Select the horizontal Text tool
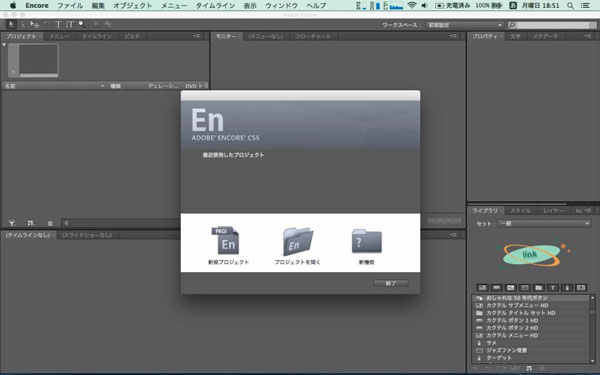The image size is (600, 375). coord(58,24)
